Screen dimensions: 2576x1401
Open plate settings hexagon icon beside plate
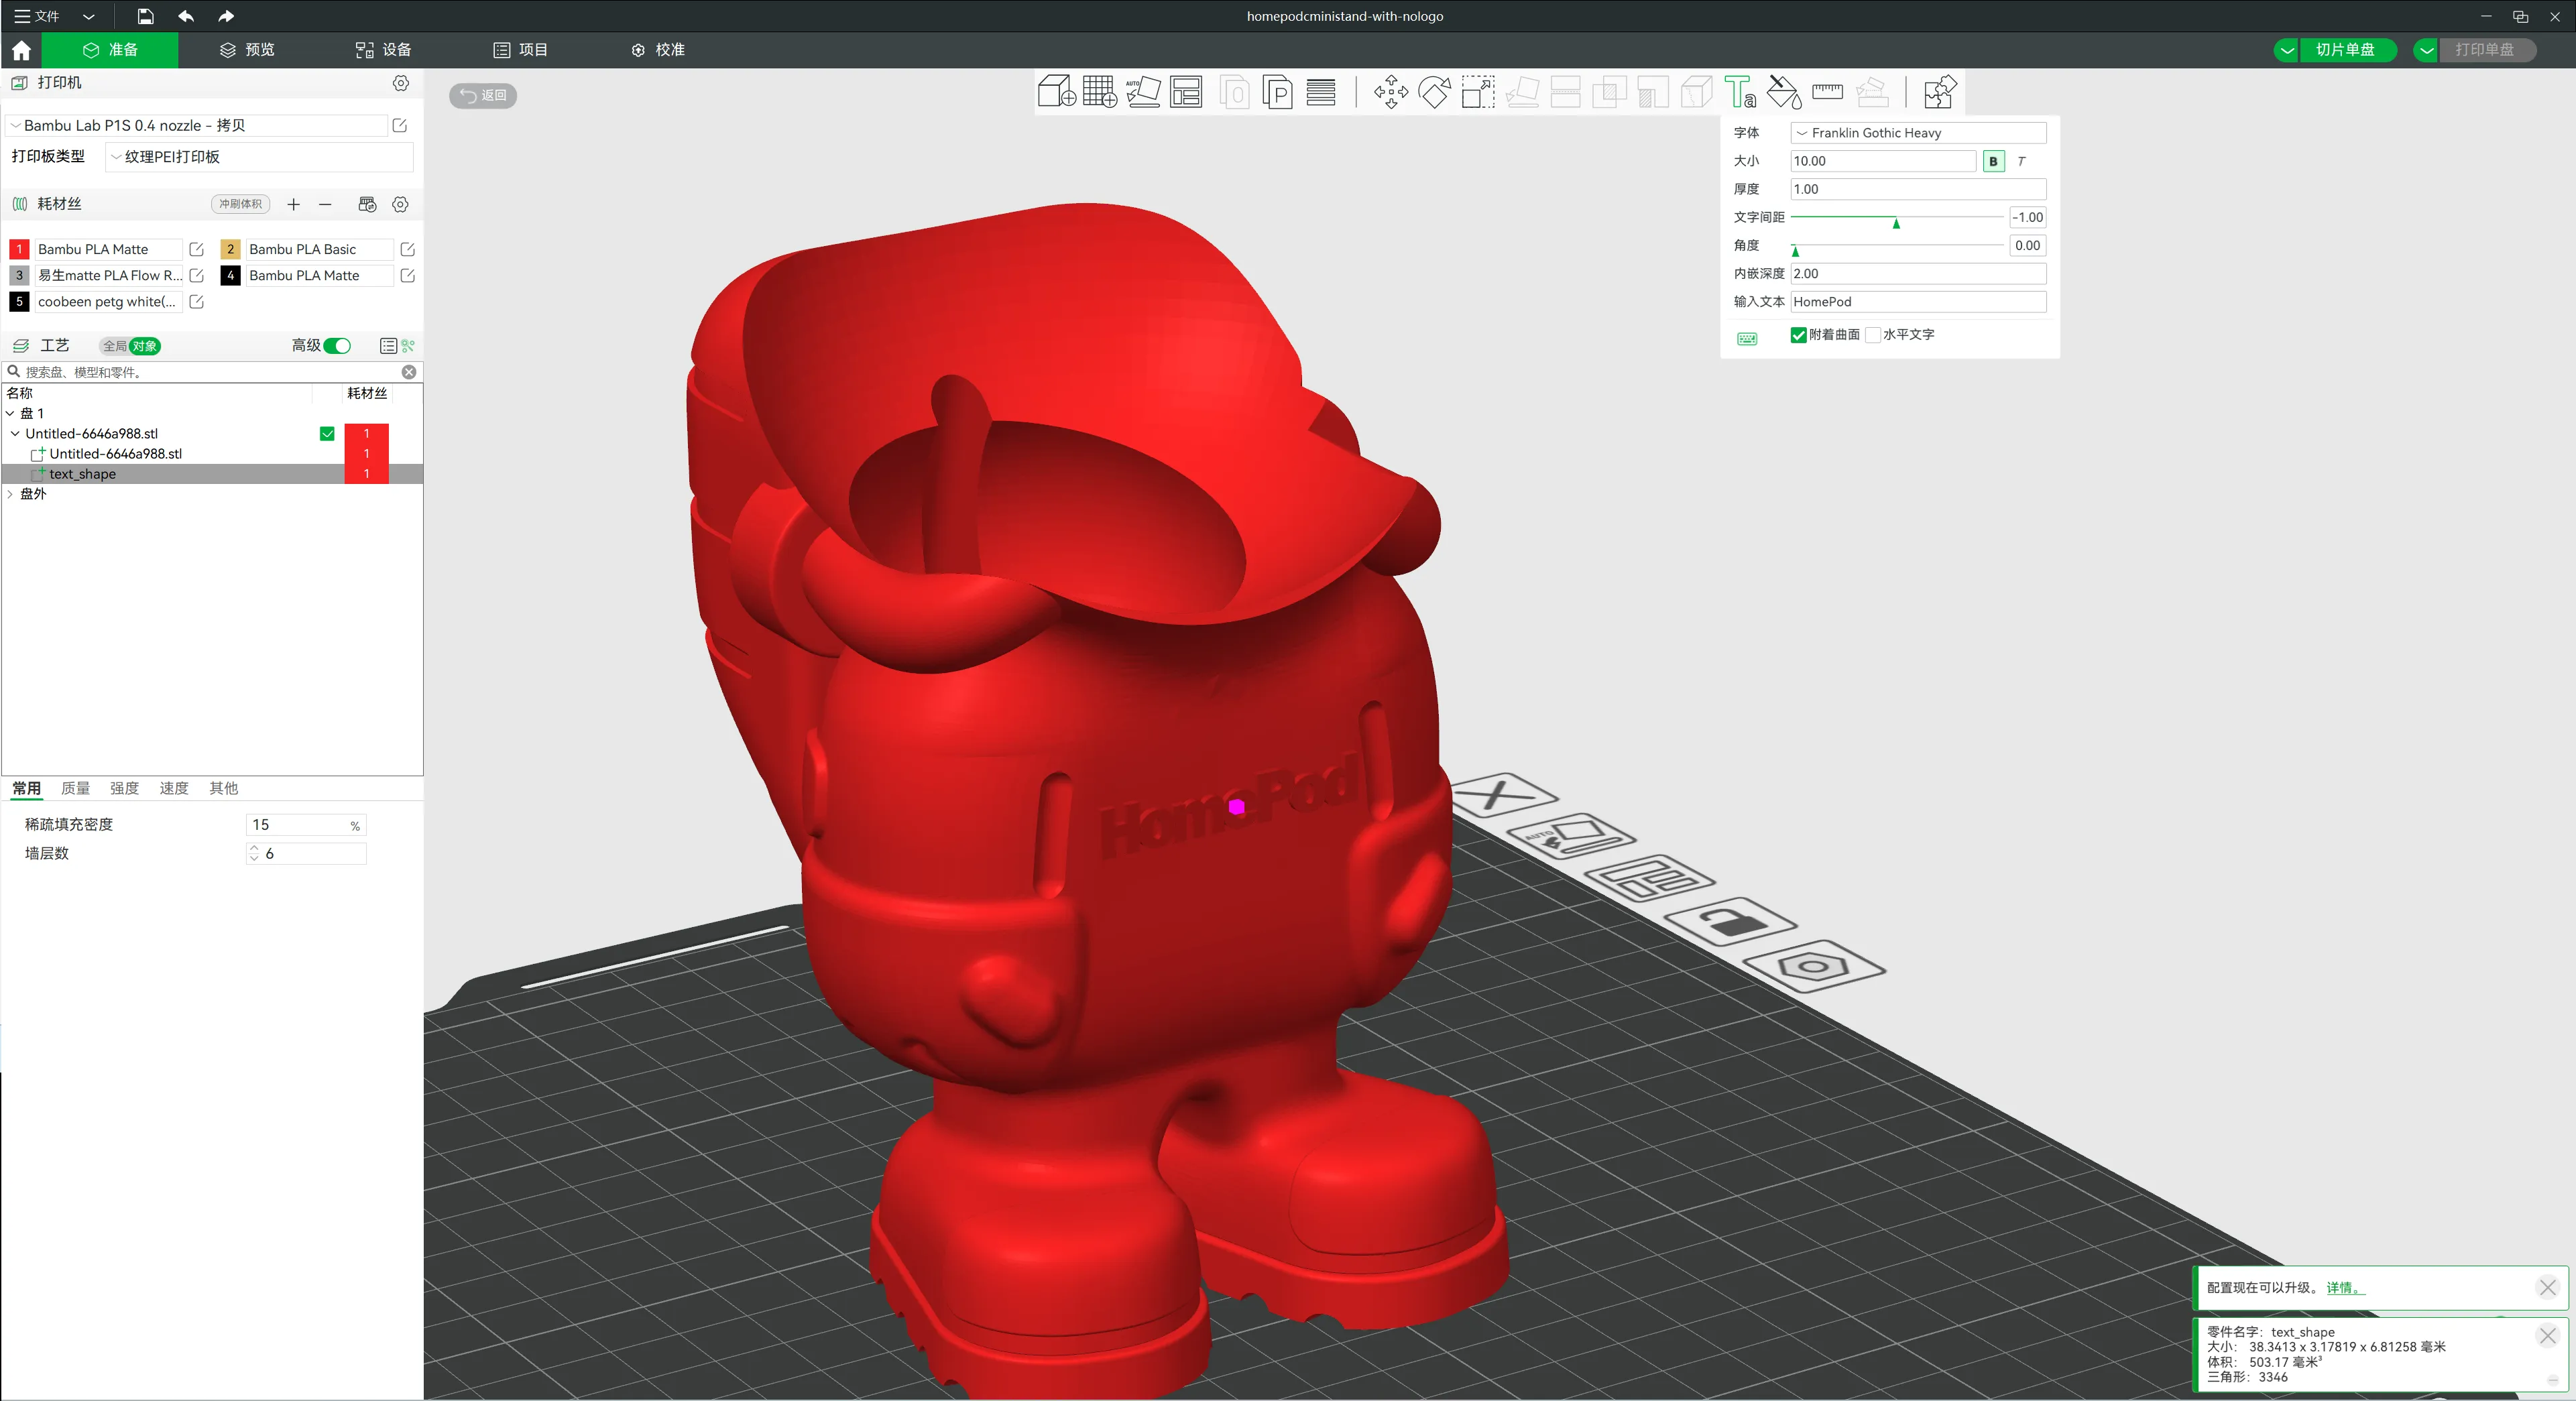(x=1813, y=966)
